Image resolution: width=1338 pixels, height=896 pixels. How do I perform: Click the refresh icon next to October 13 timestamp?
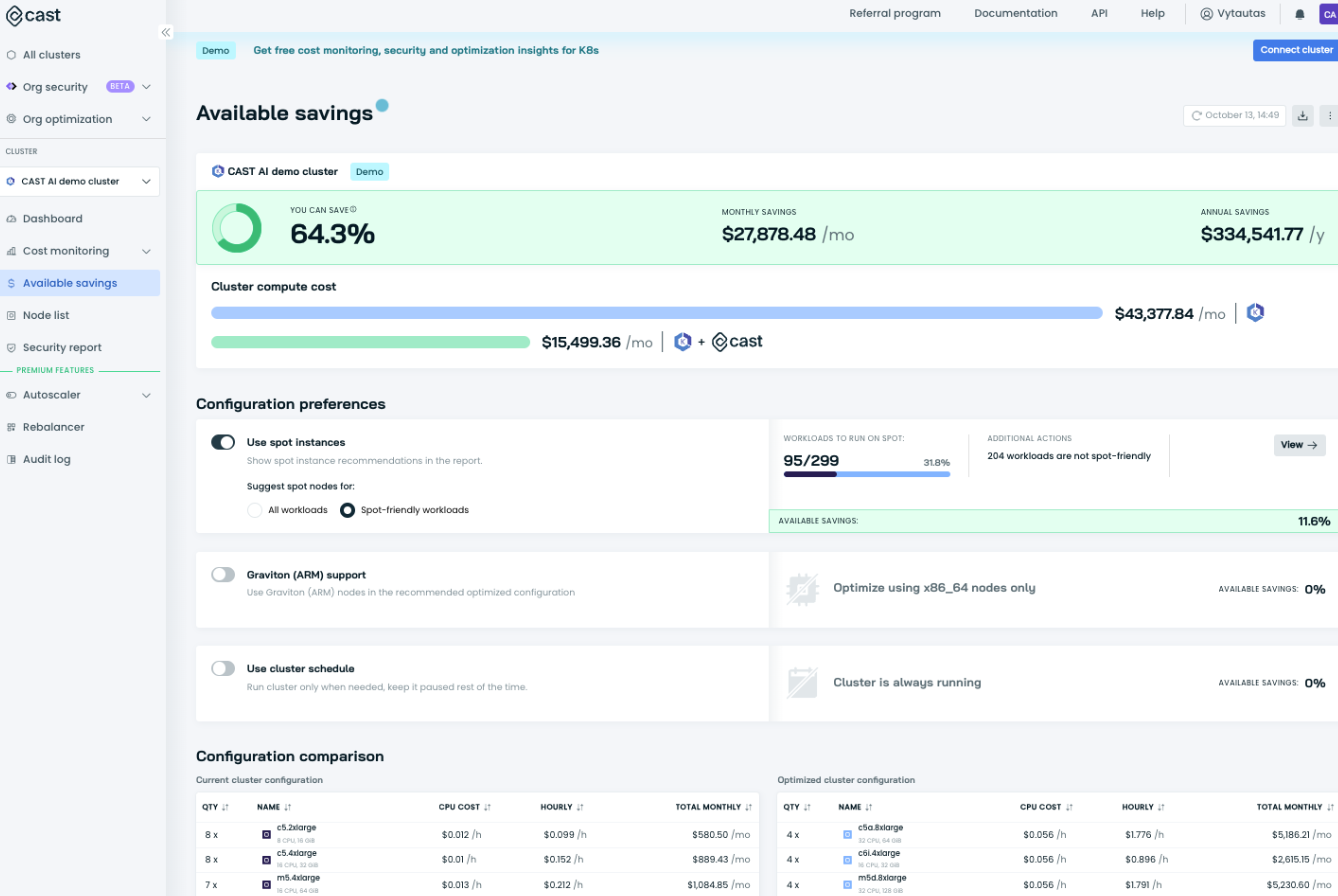point(1198,115)
